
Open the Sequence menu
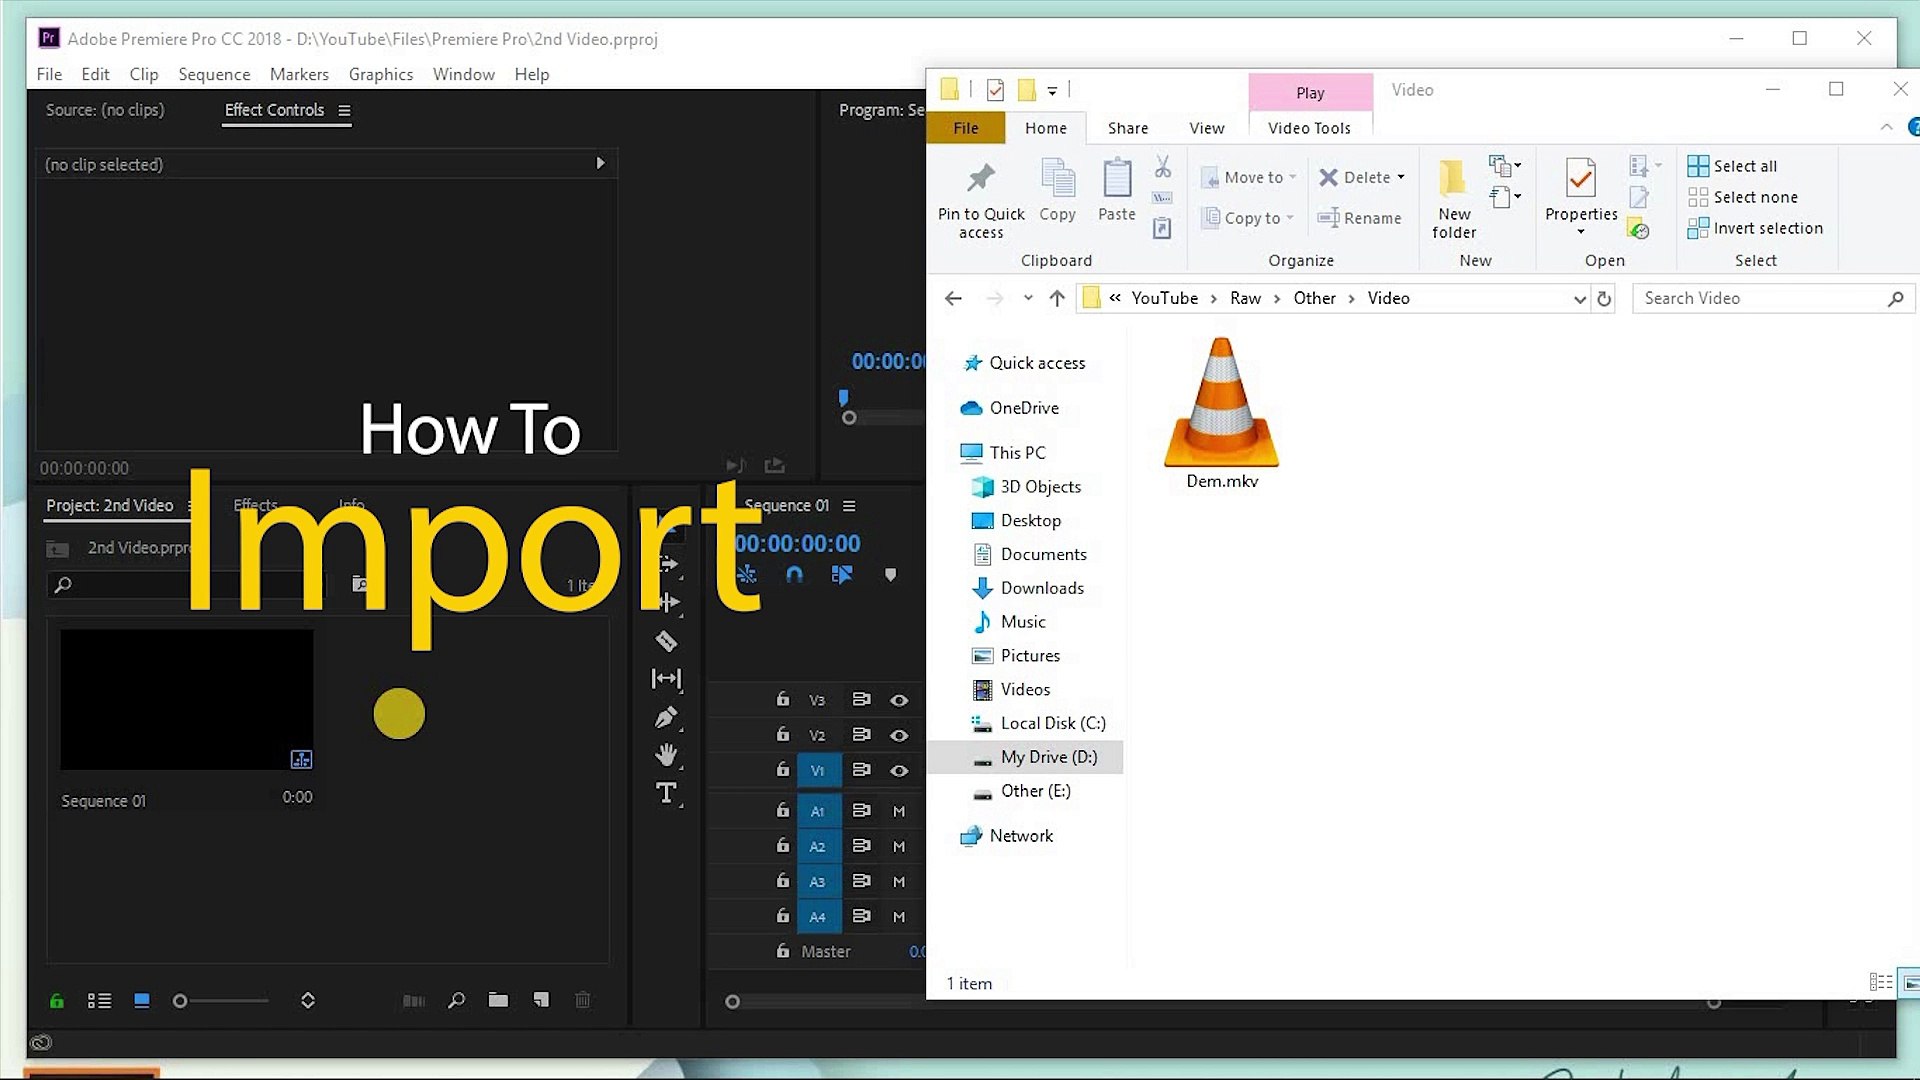coord(214,74)
